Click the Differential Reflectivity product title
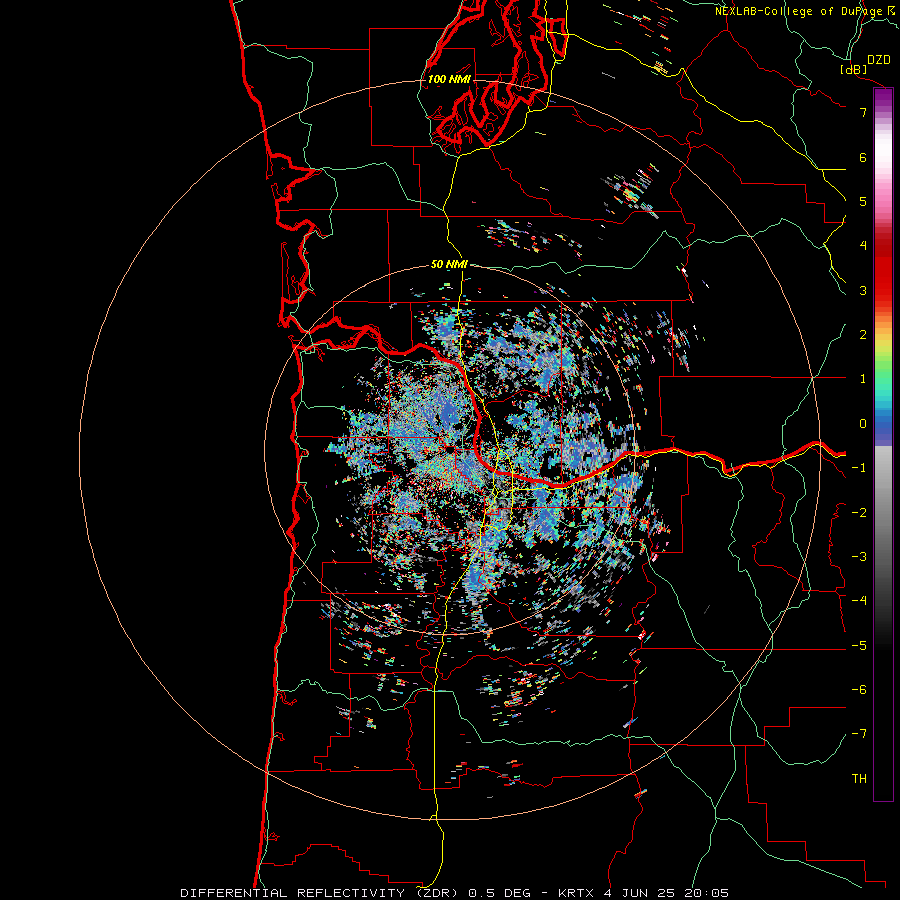Viewport: 900px width, 900px height. point(319,893)
